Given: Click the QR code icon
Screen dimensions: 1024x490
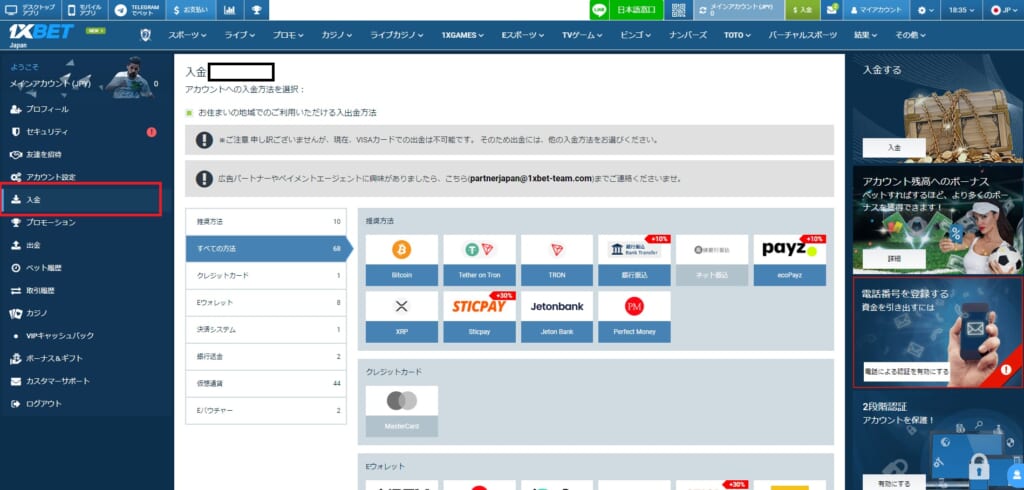Looking at the screenshot, I should point(679,10).
